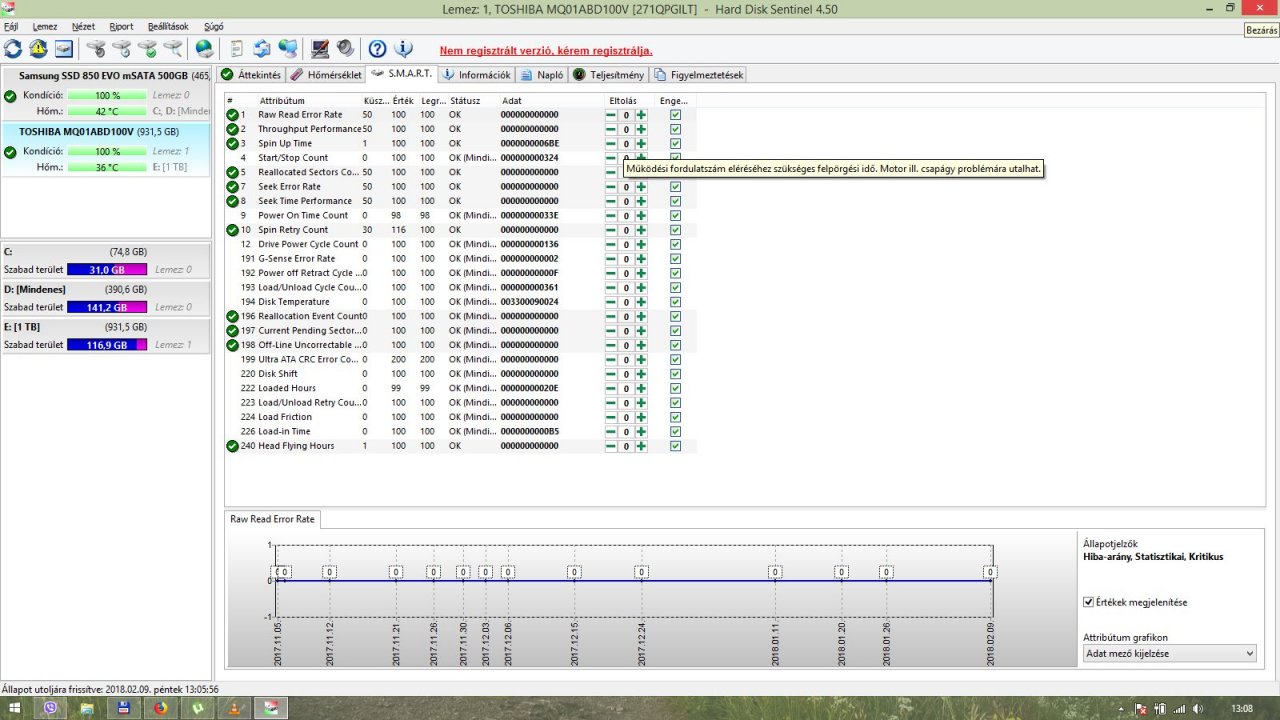The image size is (1280, 720).
Task: Switch to the Információk tab
Action: coord(477,75)
